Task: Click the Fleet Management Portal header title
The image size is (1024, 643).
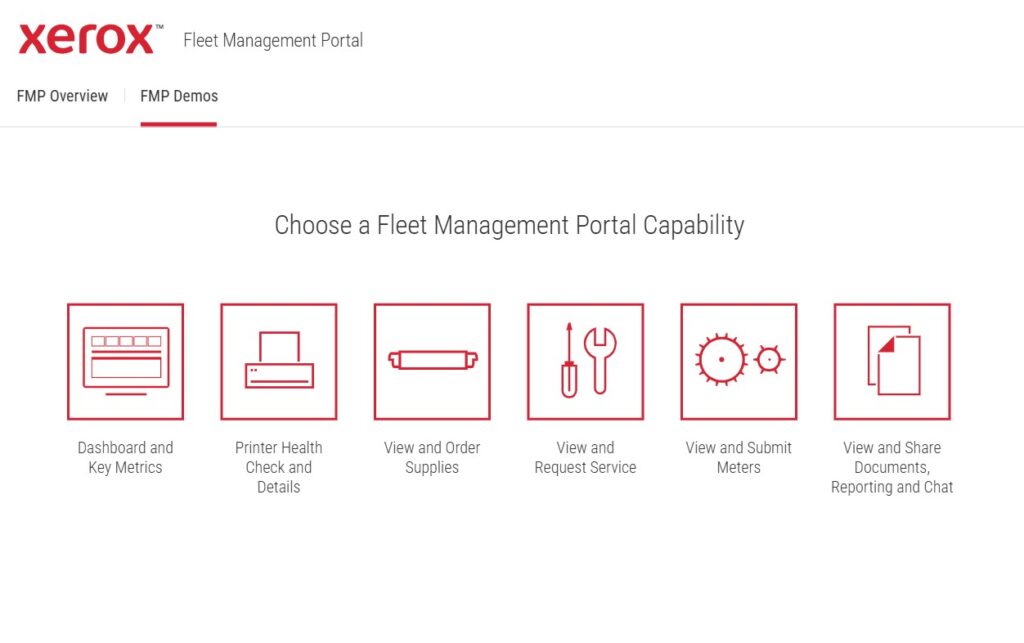Action: tap(273, 40)
